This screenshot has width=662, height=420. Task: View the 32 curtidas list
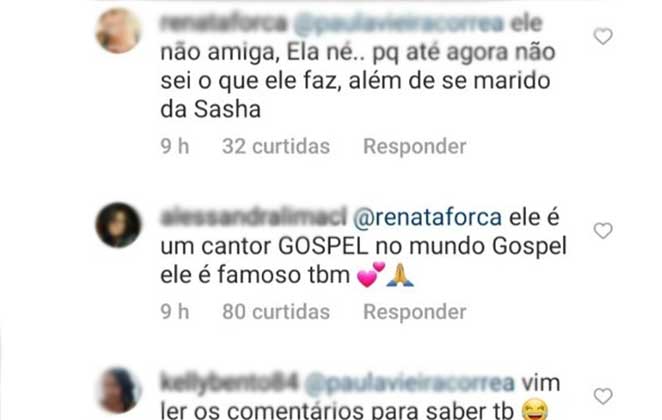[x=276, y=146]
